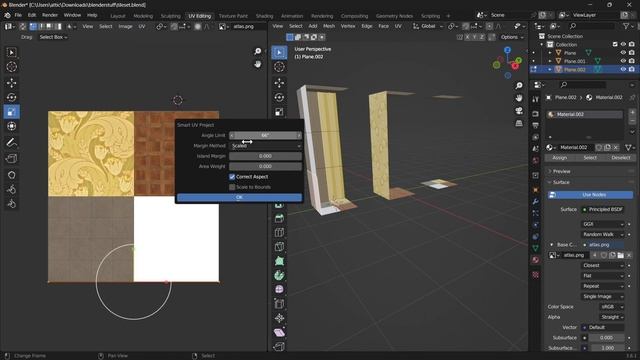Select the Pinch tool in UV editor

pyautogui.click(x=11, y=204)
